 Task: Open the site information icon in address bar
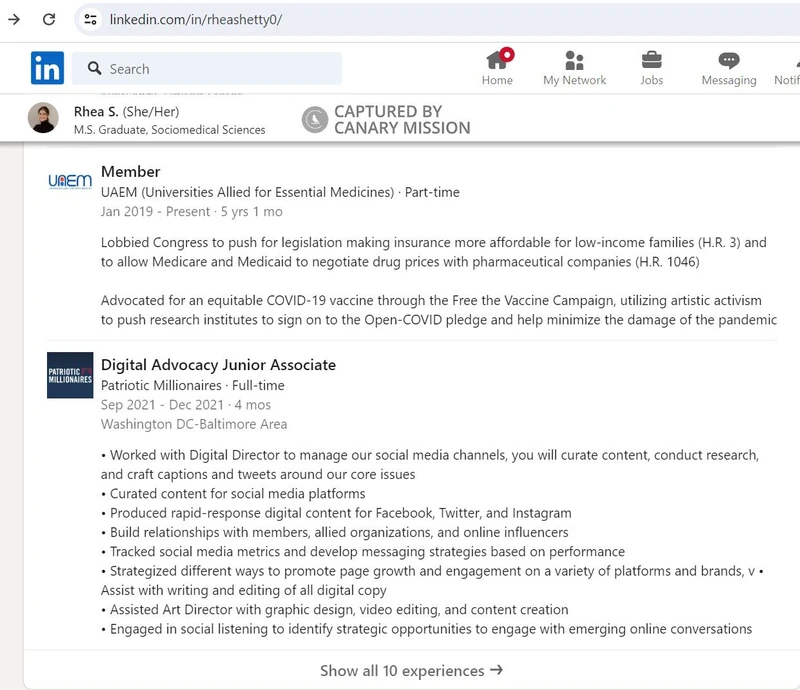pyautogui.click(x=88, y=18)
